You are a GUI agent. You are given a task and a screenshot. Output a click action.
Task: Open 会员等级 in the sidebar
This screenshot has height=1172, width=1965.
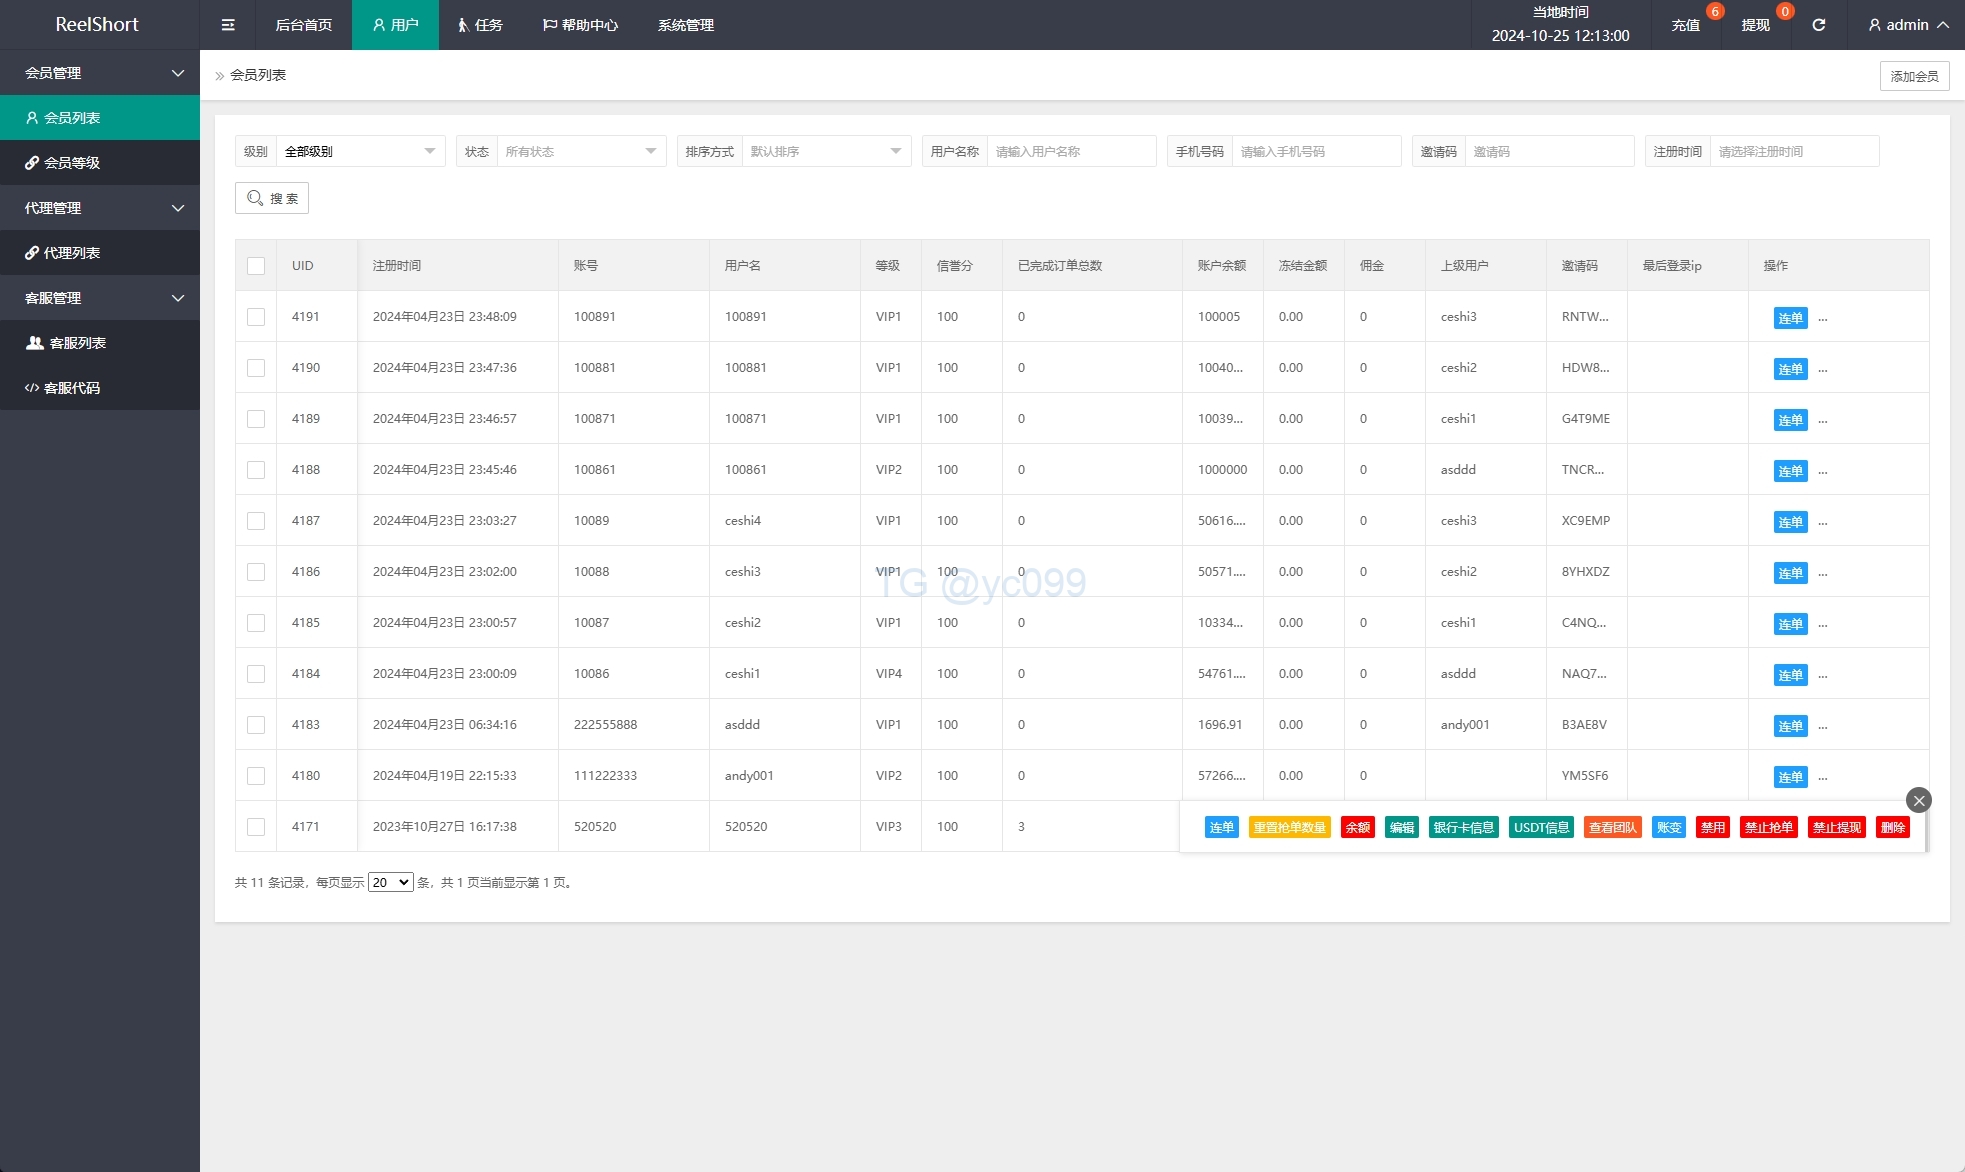click(72, 163)
